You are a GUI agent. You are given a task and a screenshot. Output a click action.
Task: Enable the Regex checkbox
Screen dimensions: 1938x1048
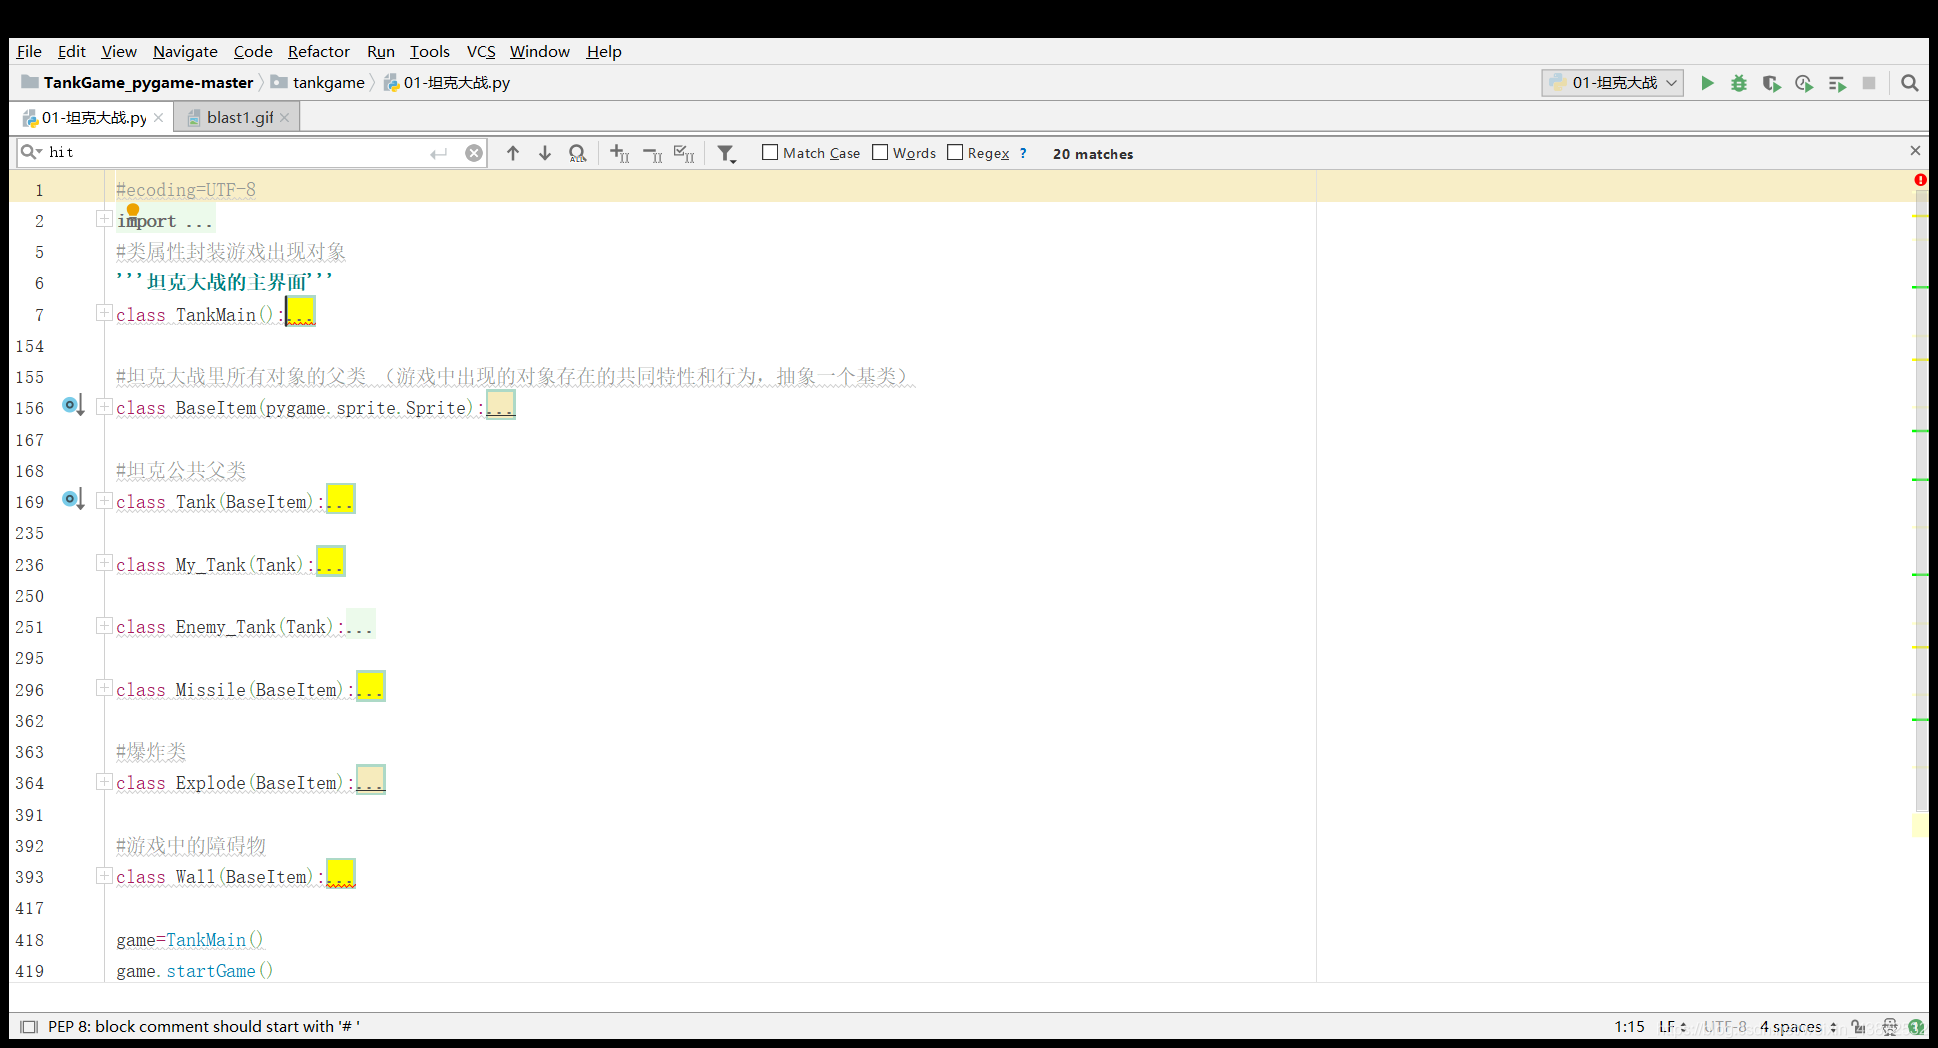955,152
